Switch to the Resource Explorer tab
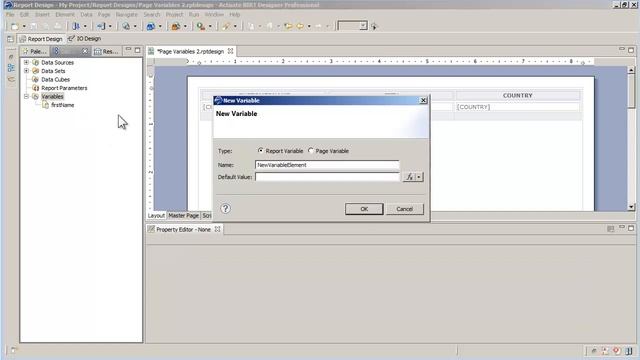The image size is (640, 360). 106,51
